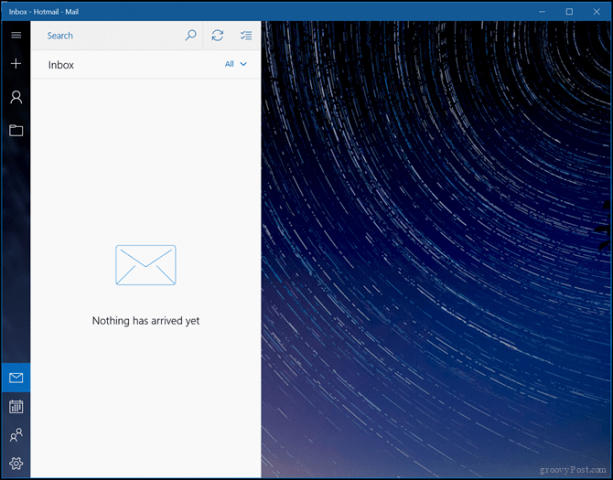Enter selection mode checklist icon
This screenshot has width=613, height=480.
pyautogui.click(x=246, y=36)
